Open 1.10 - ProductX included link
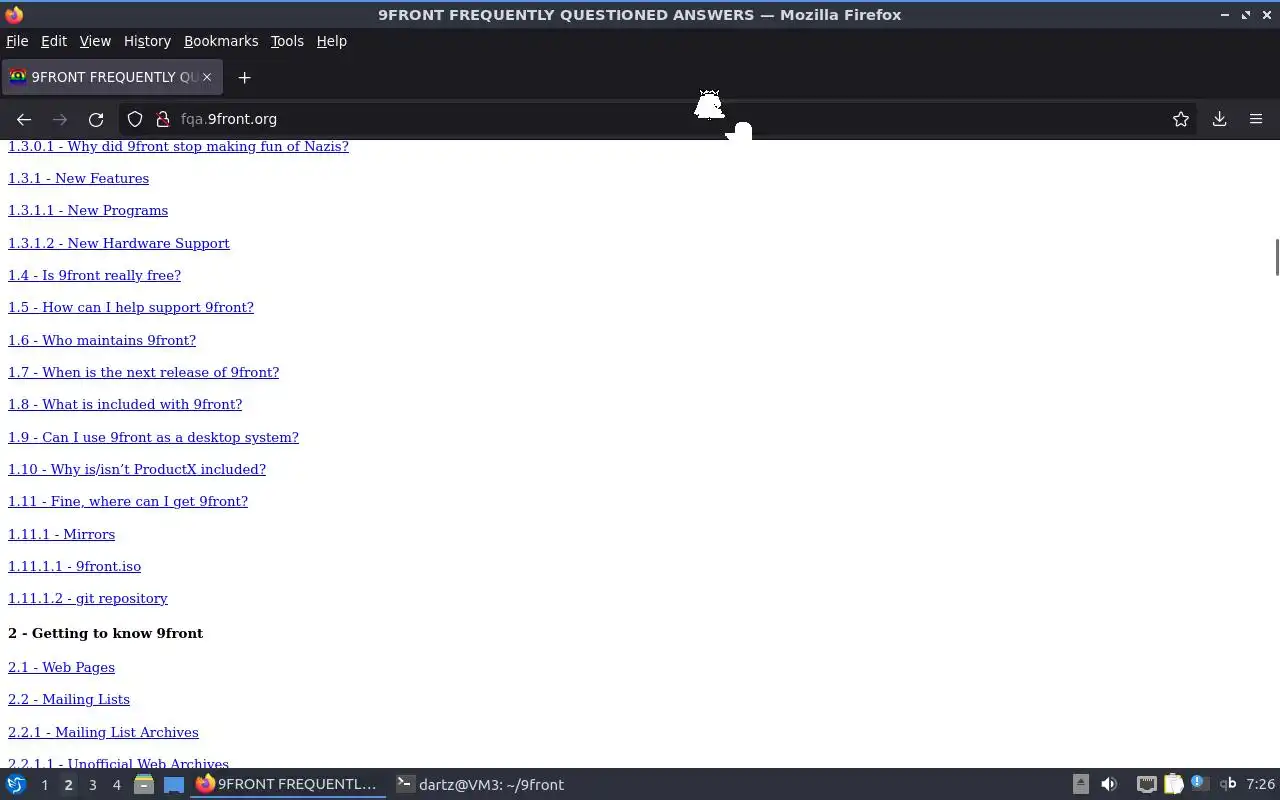 (x=137, y=469)
